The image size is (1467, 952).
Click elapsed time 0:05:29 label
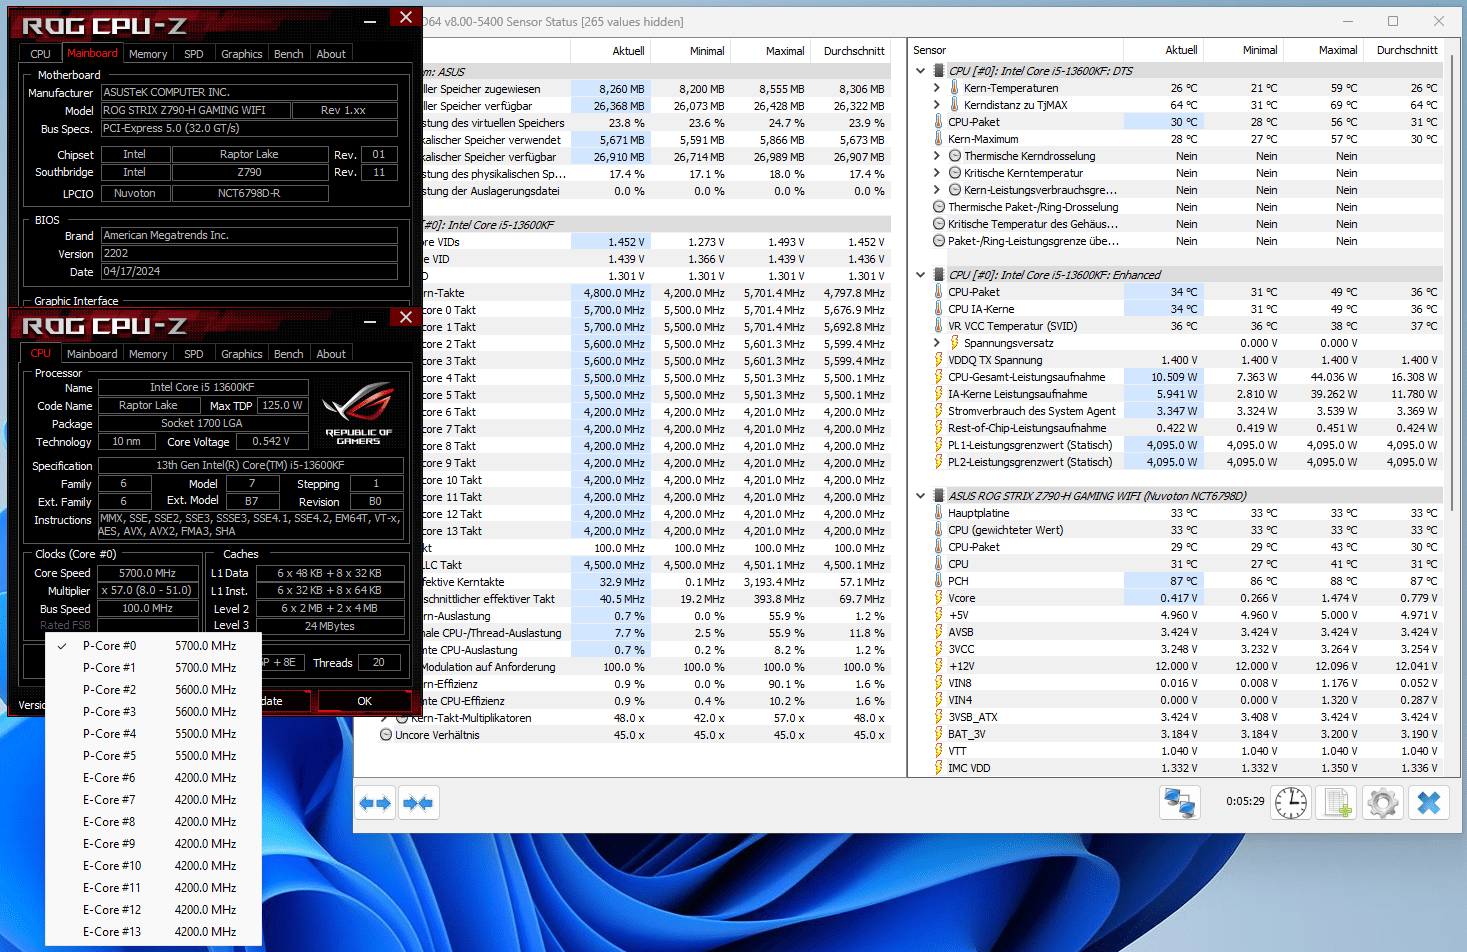pyautogui.click(x=1245, y=801)
